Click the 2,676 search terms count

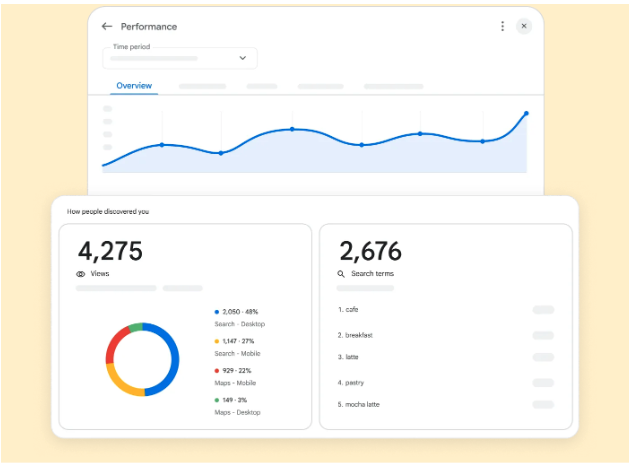(x=370, y=251)
